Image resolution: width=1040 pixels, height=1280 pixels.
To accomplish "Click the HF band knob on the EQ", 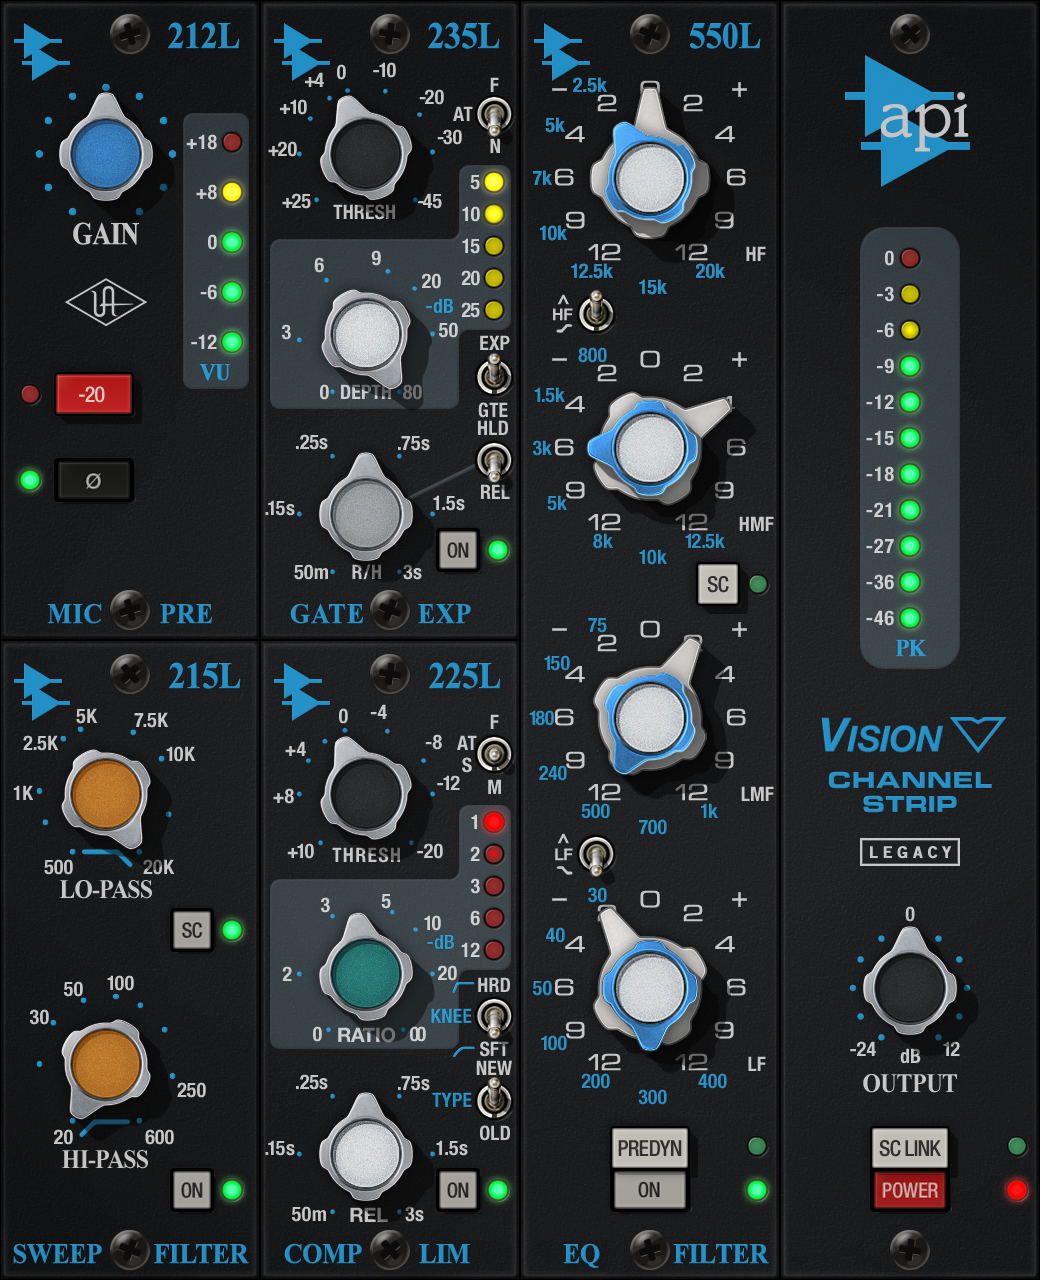I will pyautogui.click(x=650, y=177).
